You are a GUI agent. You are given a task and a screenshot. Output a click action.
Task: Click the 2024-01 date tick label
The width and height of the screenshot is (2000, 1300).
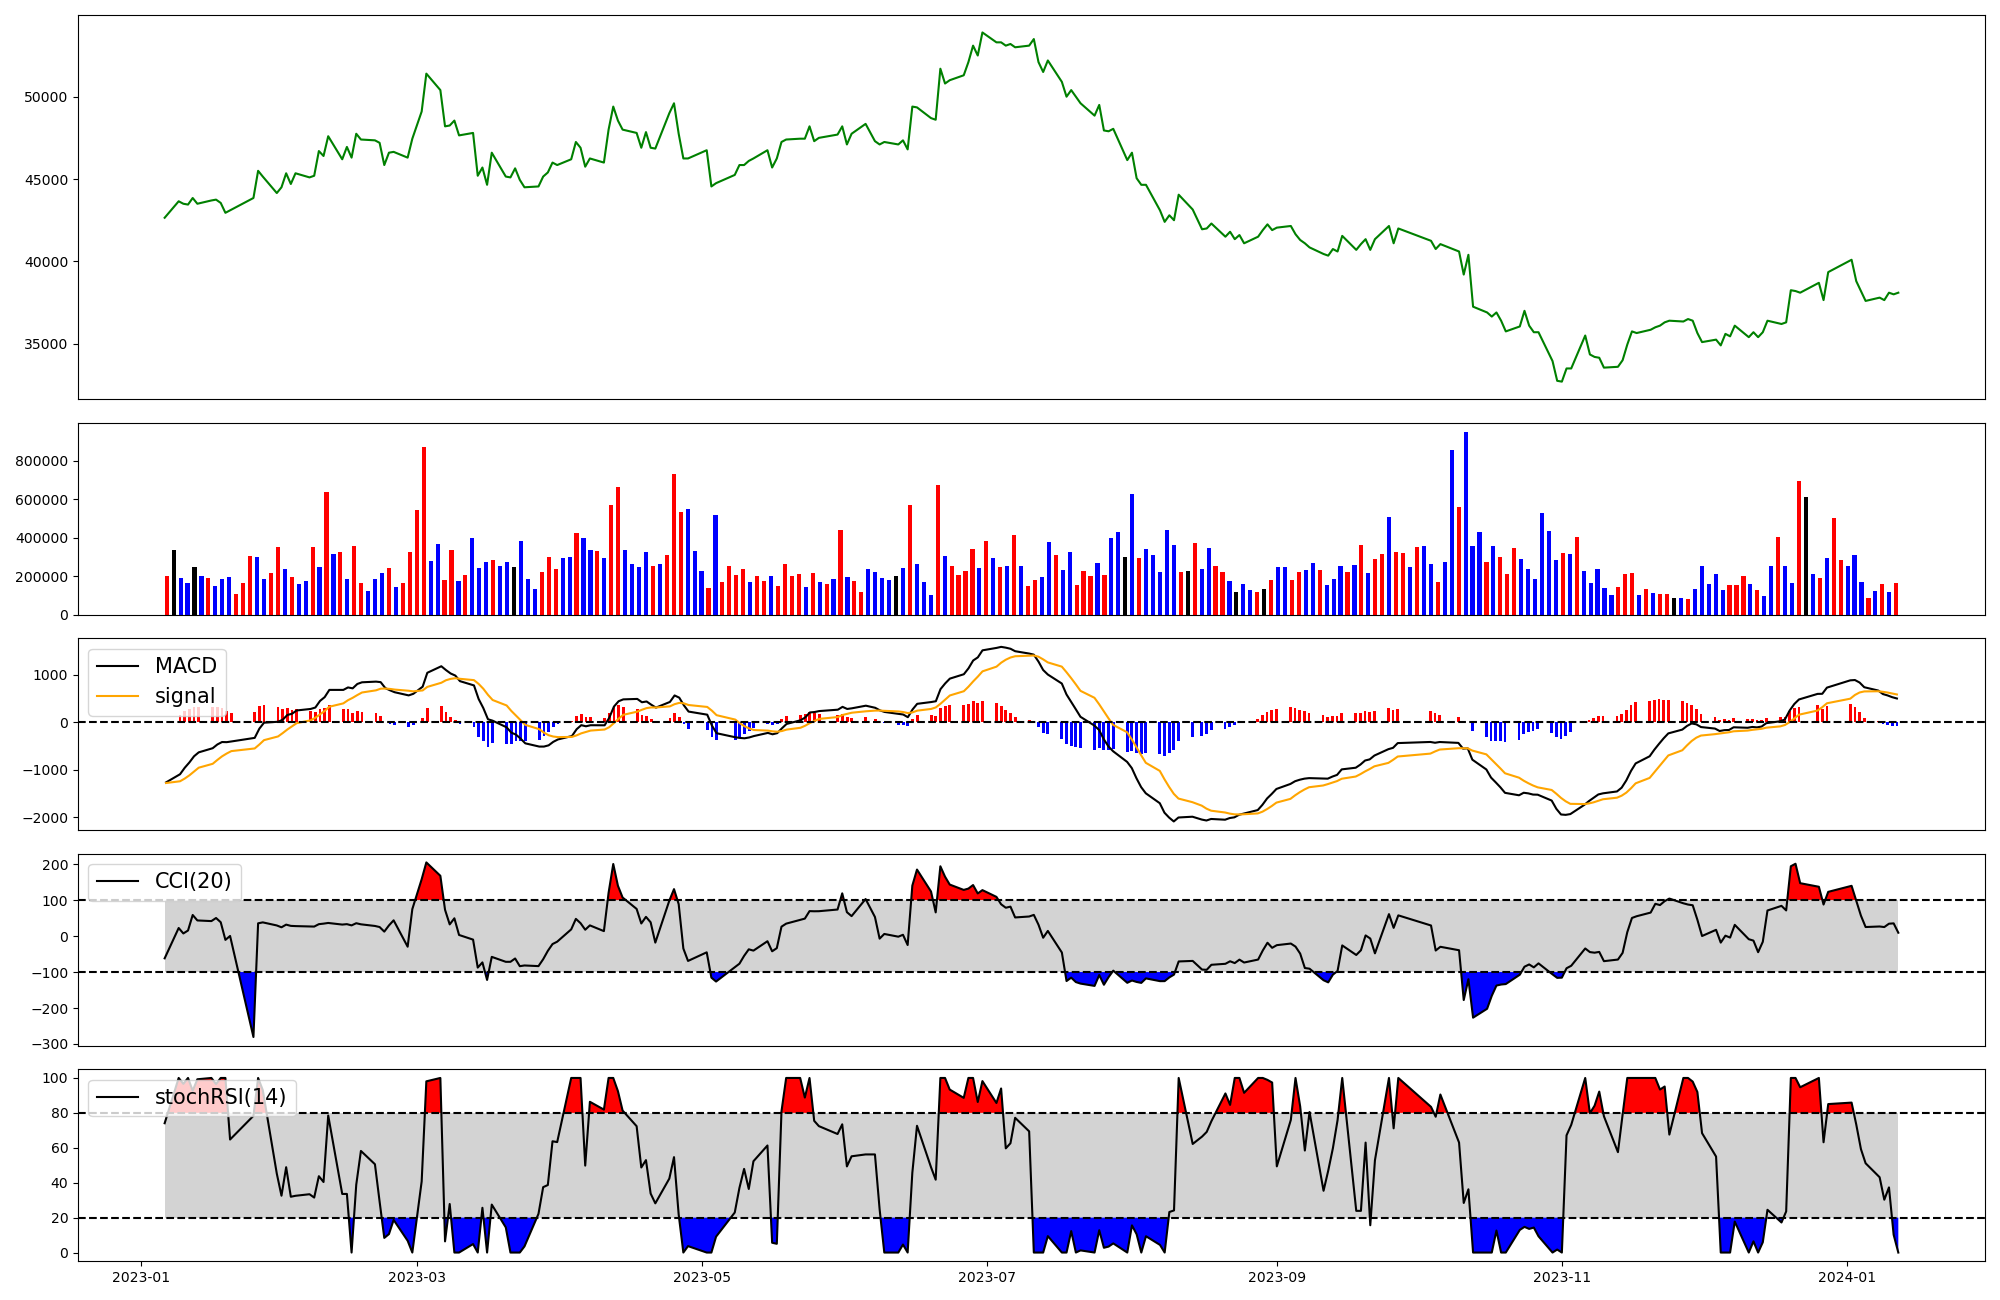tap(1847, 1277)
